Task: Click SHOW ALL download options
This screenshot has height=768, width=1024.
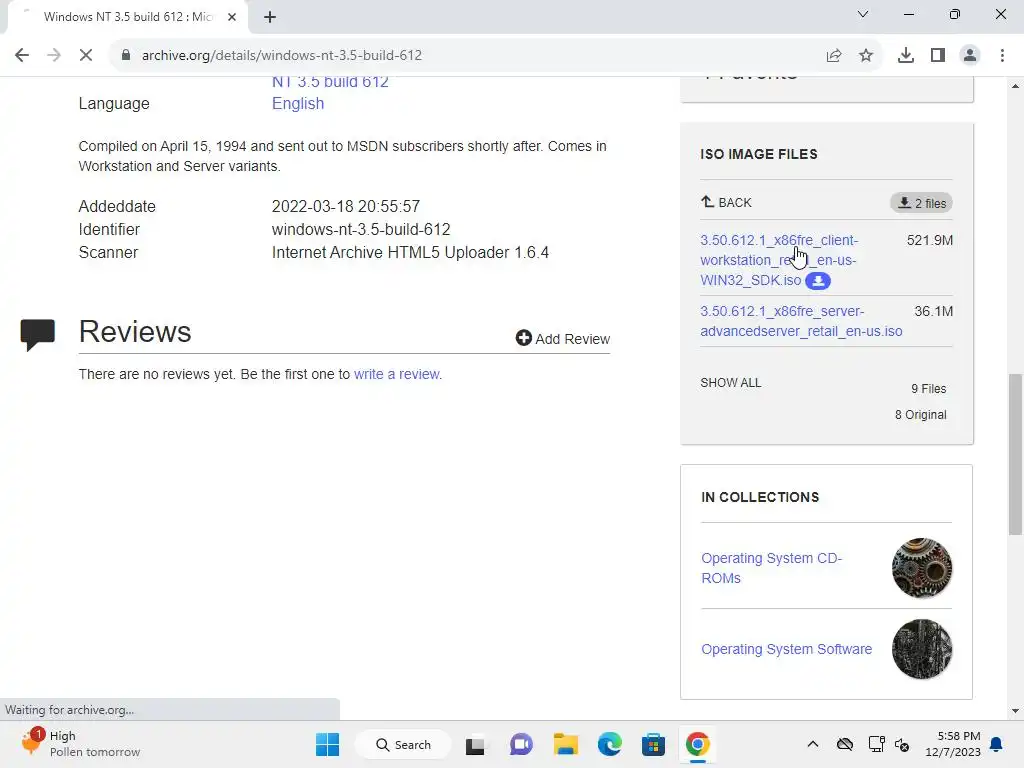Action: (x=731, y=383)
